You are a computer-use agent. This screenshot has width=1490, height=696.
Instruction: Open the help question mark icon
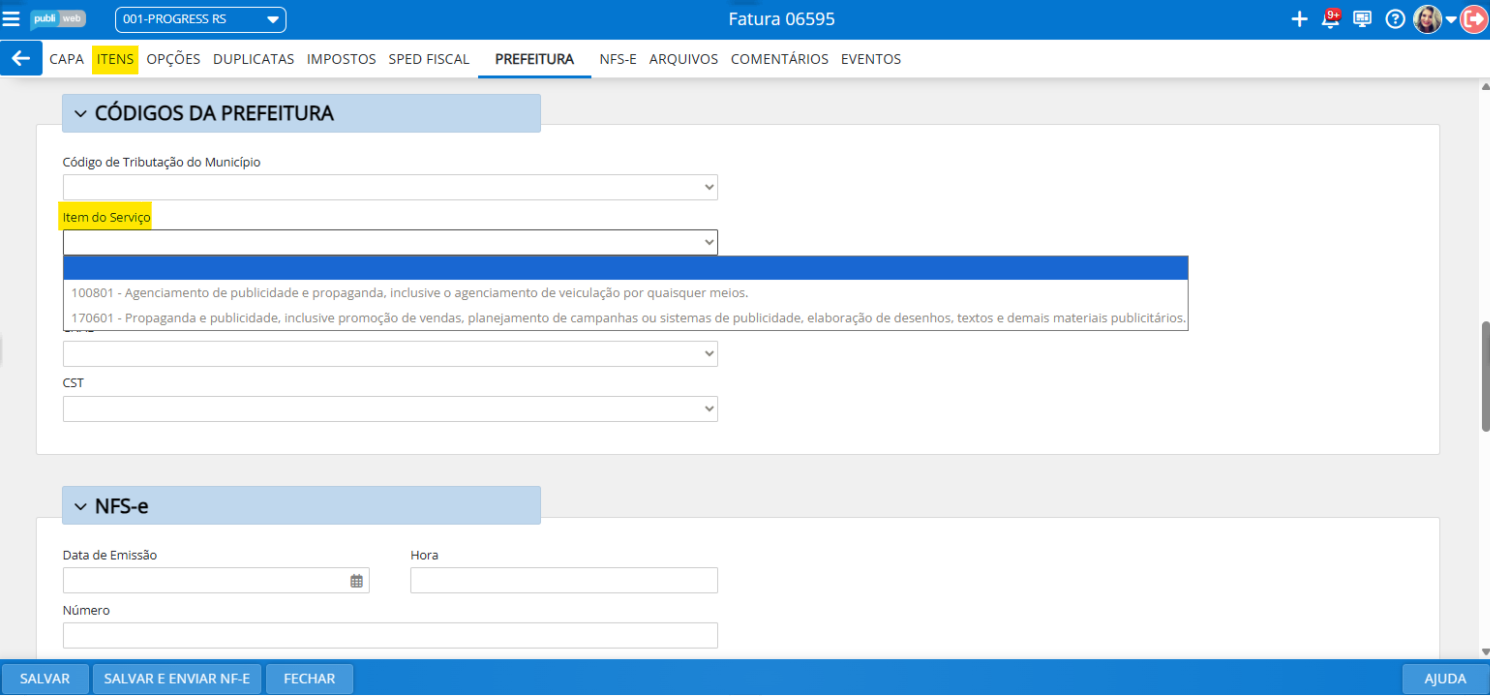coord(1395,19)
